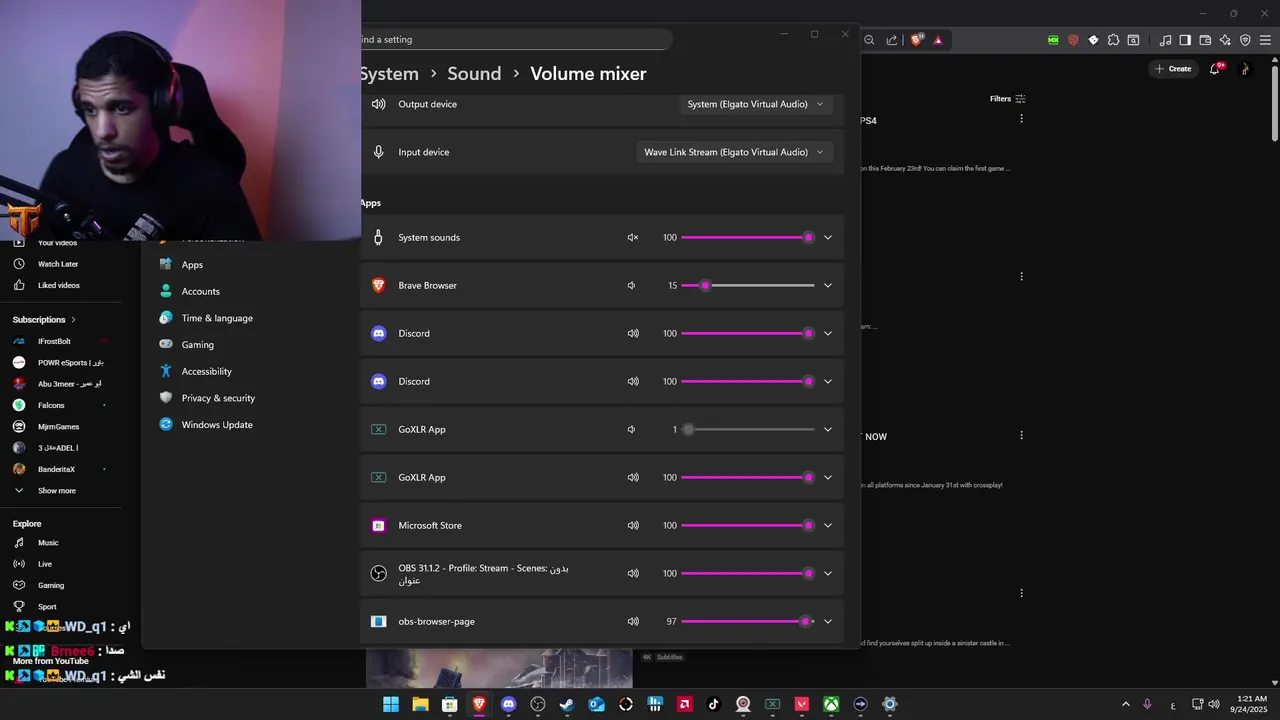Mute Brave Browser in volume mixer
The width and height of the screenshot is (1280, 720).
tap(632, 285)
